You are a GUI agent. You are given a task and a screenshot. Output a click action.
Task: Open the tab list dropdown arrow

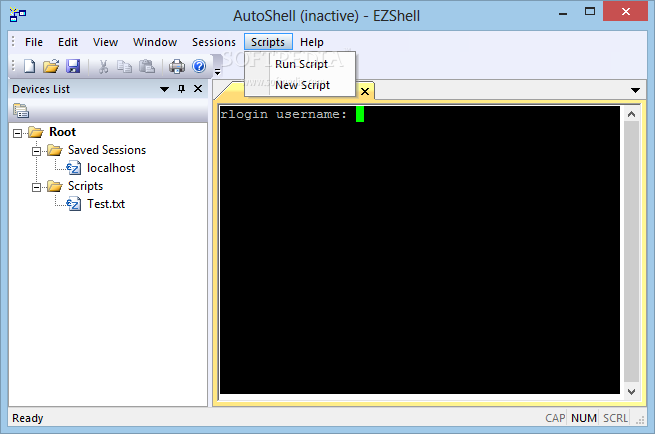click(x=635, y=90)
